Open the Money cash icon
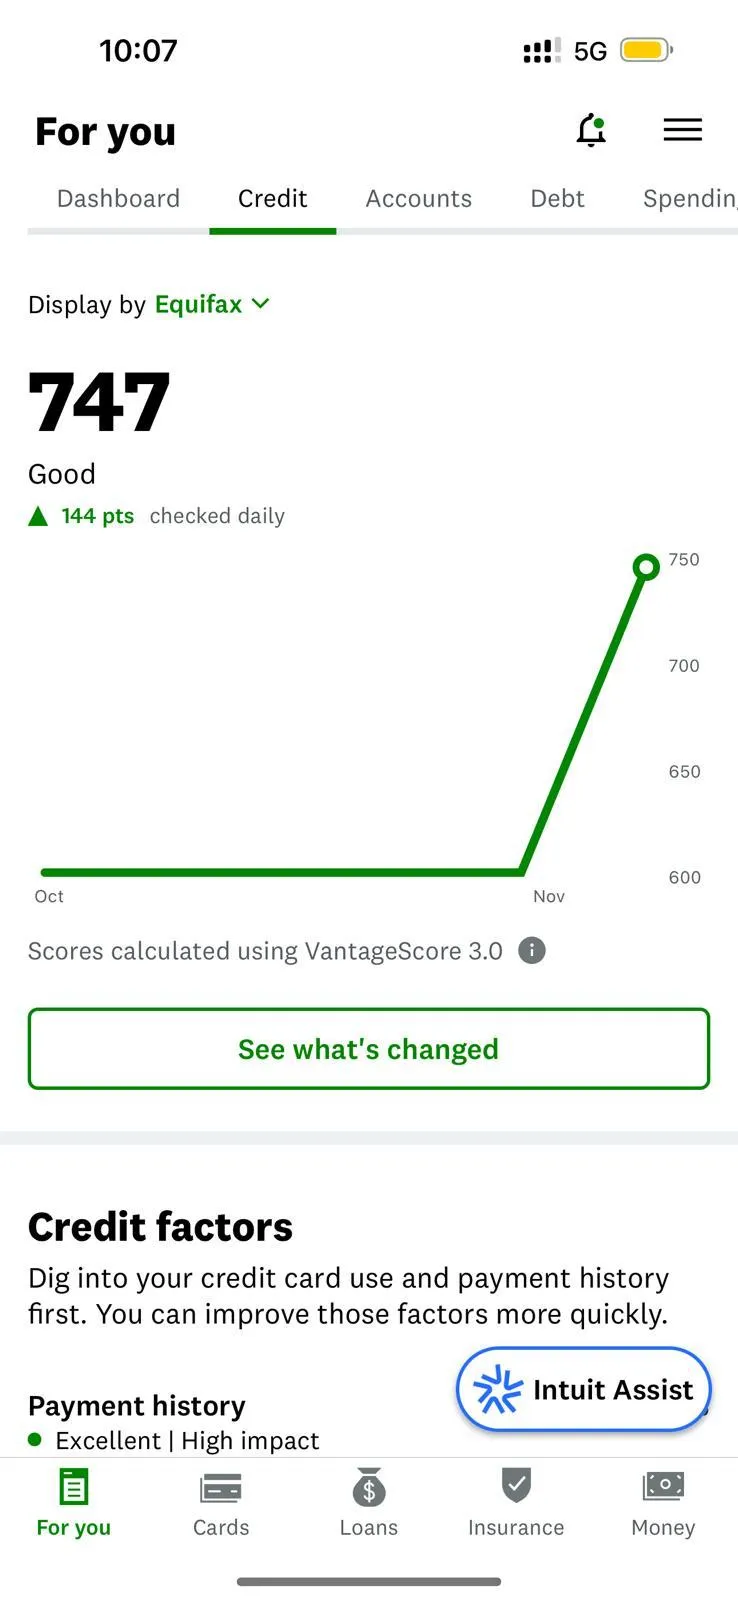 (663, 1486)
